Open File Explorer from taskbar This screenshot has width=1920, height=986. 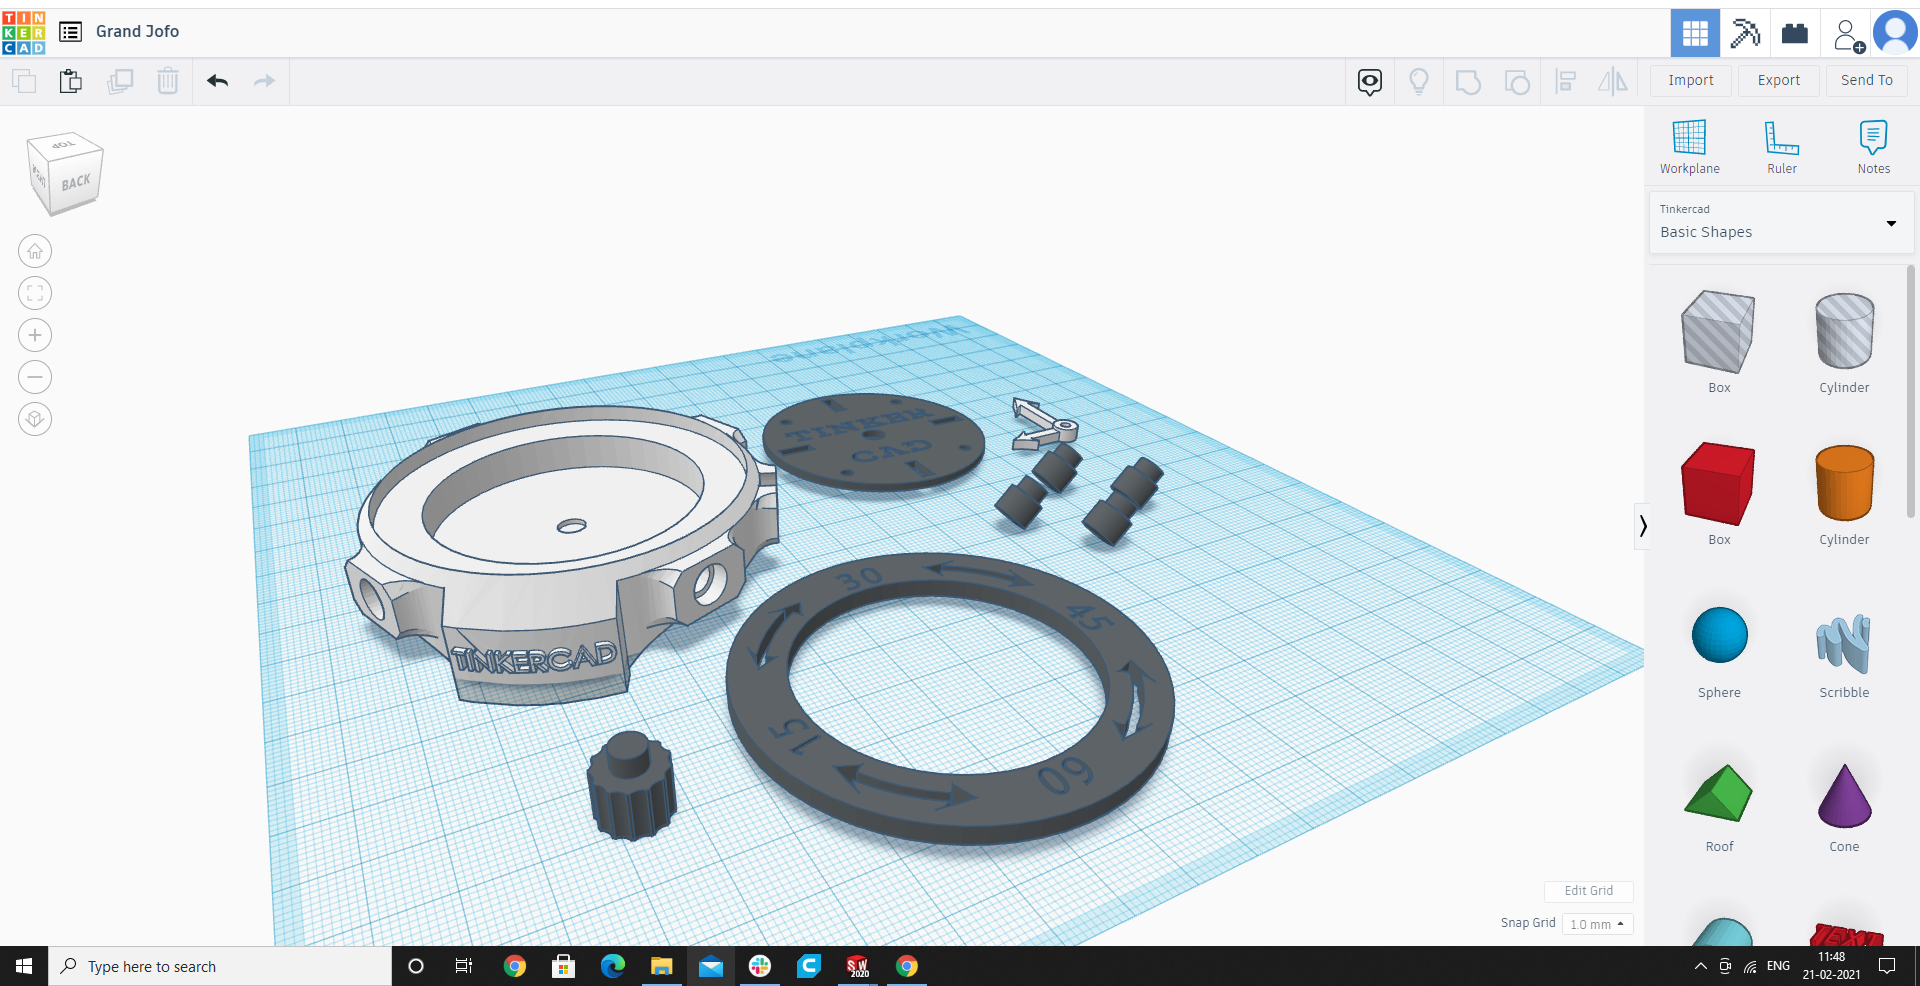pyautogui.click(x=661, y=966)
